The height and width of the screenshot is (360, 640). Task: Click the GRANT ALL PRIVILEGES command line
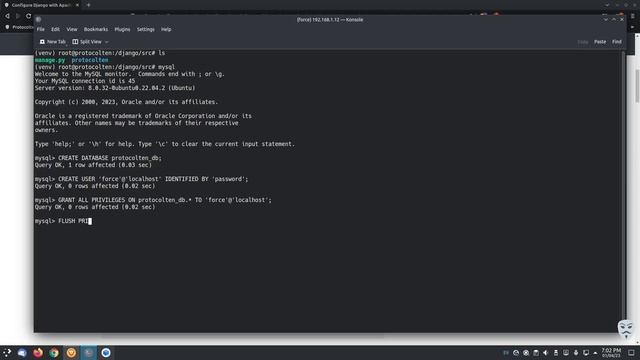click(x=153, y=200)
